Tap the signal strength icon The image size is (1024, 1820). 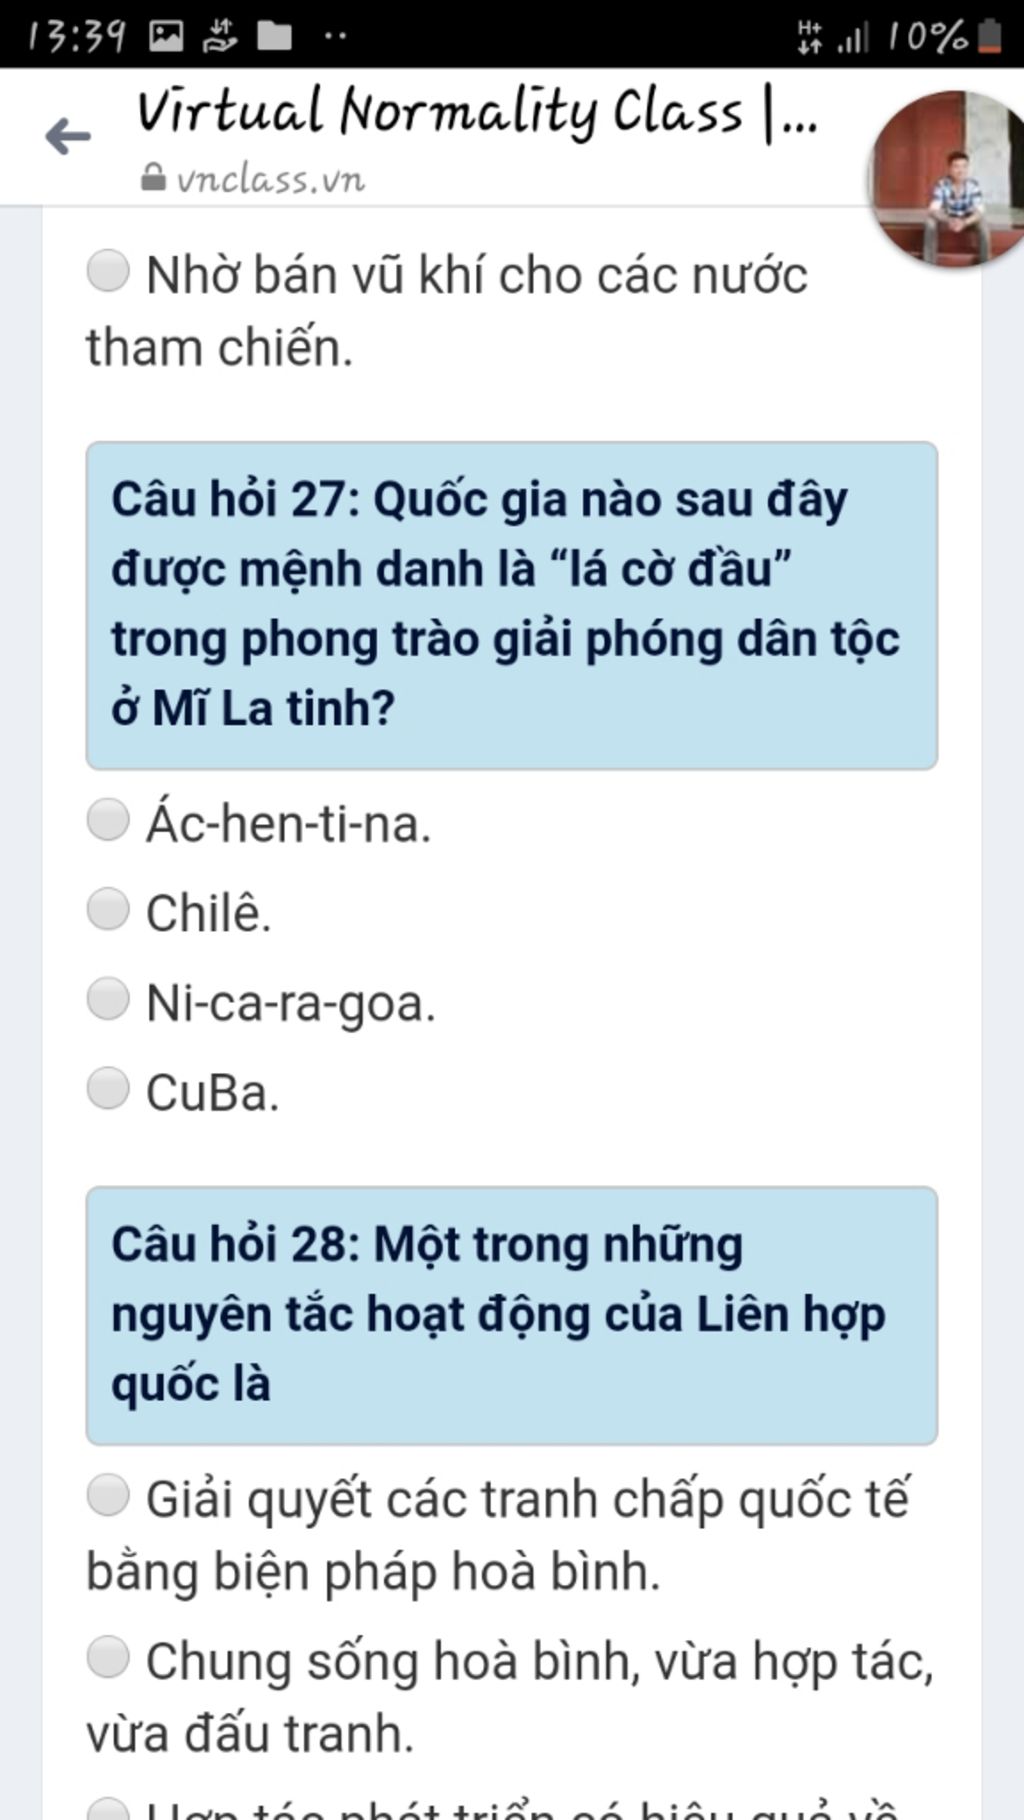[853, 38]
